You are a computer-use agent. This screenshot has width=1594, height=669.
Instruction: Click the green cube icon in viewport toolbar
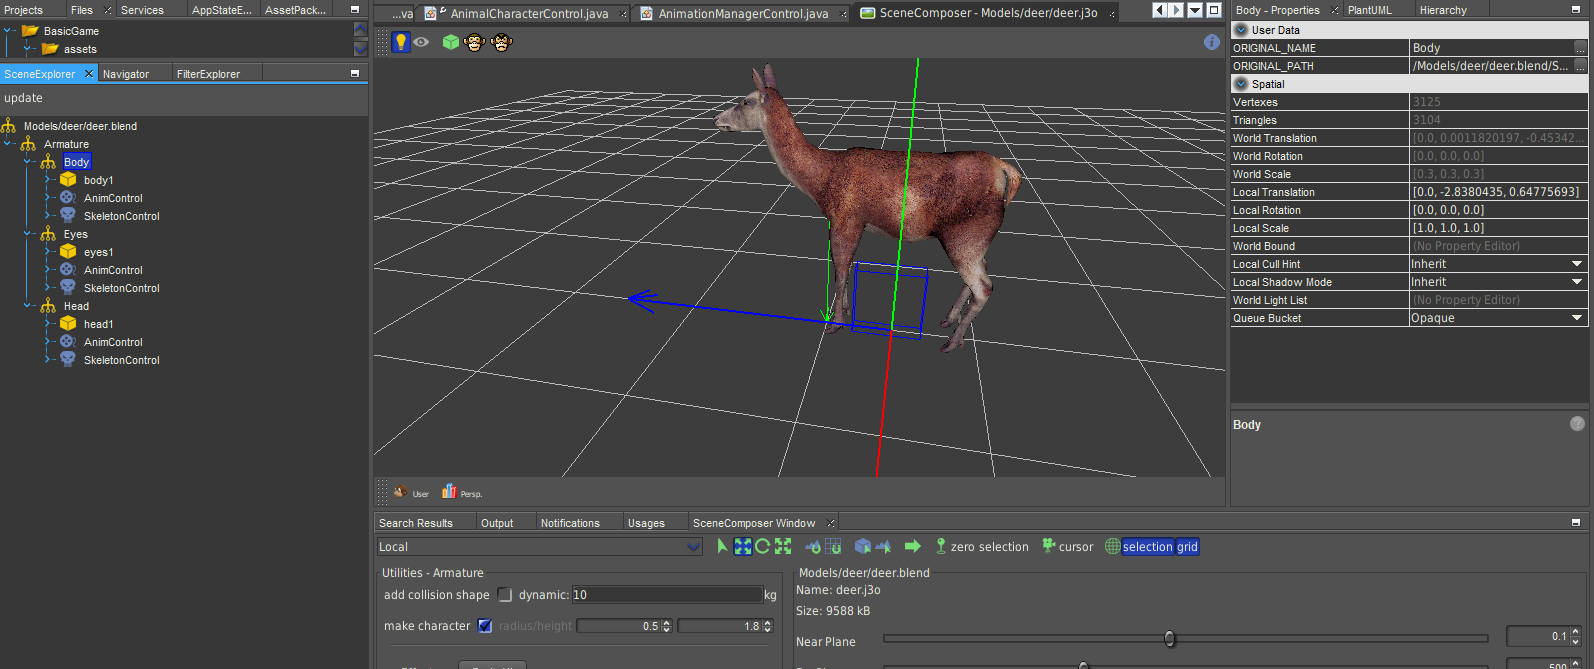451,42
